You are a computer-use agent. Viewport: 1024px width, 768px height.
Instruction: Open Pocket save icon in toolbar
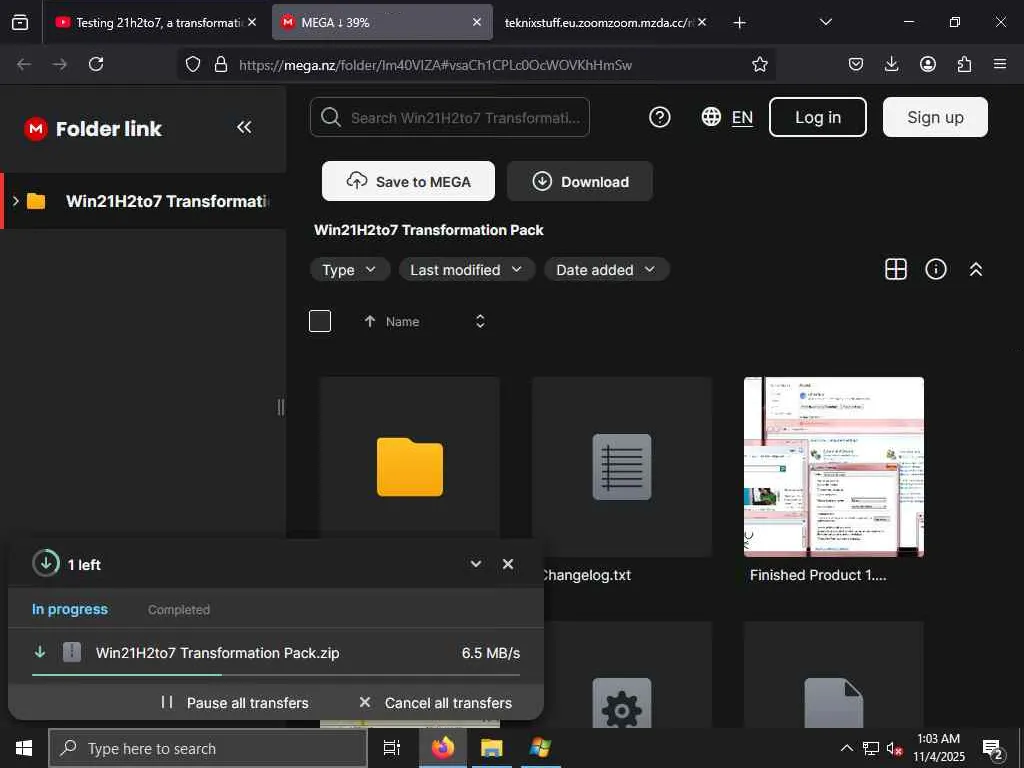pos(856,64)
